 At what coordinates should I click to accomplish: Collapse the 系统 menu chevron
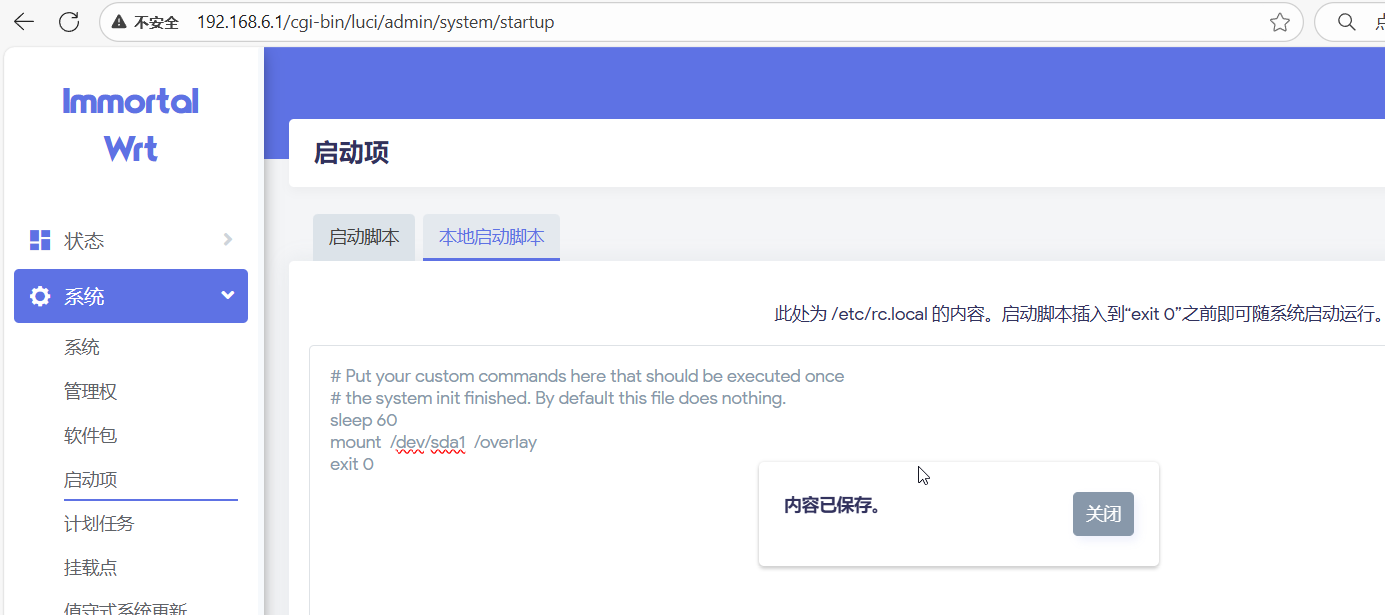[228, 296]
